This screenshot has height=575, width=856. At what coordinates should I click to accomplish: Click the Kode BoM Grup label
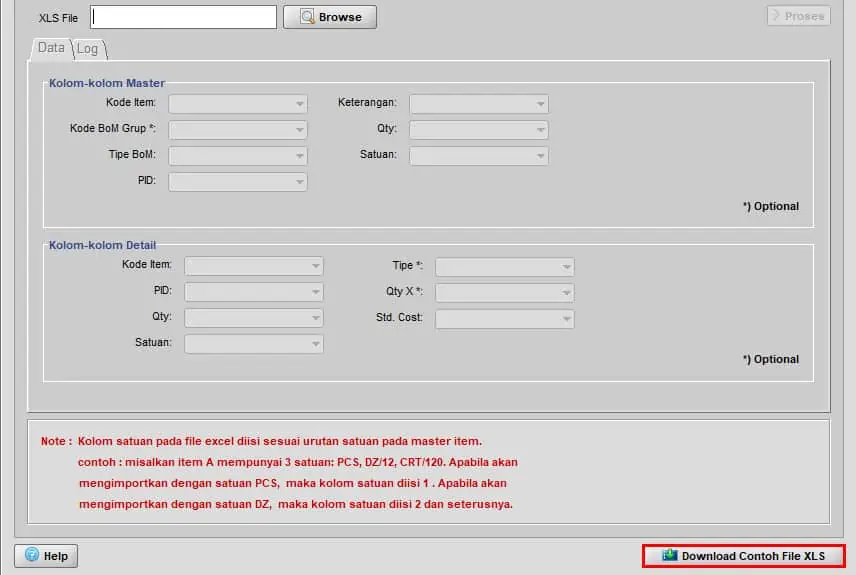112,128
